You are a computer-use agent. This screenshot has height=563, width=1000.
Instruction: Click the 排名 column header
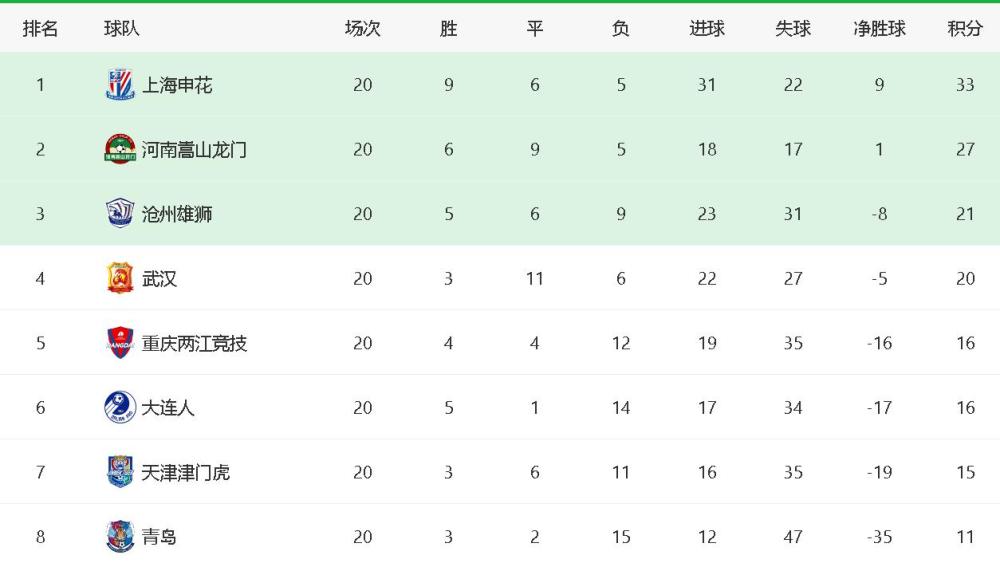[40, 29]
